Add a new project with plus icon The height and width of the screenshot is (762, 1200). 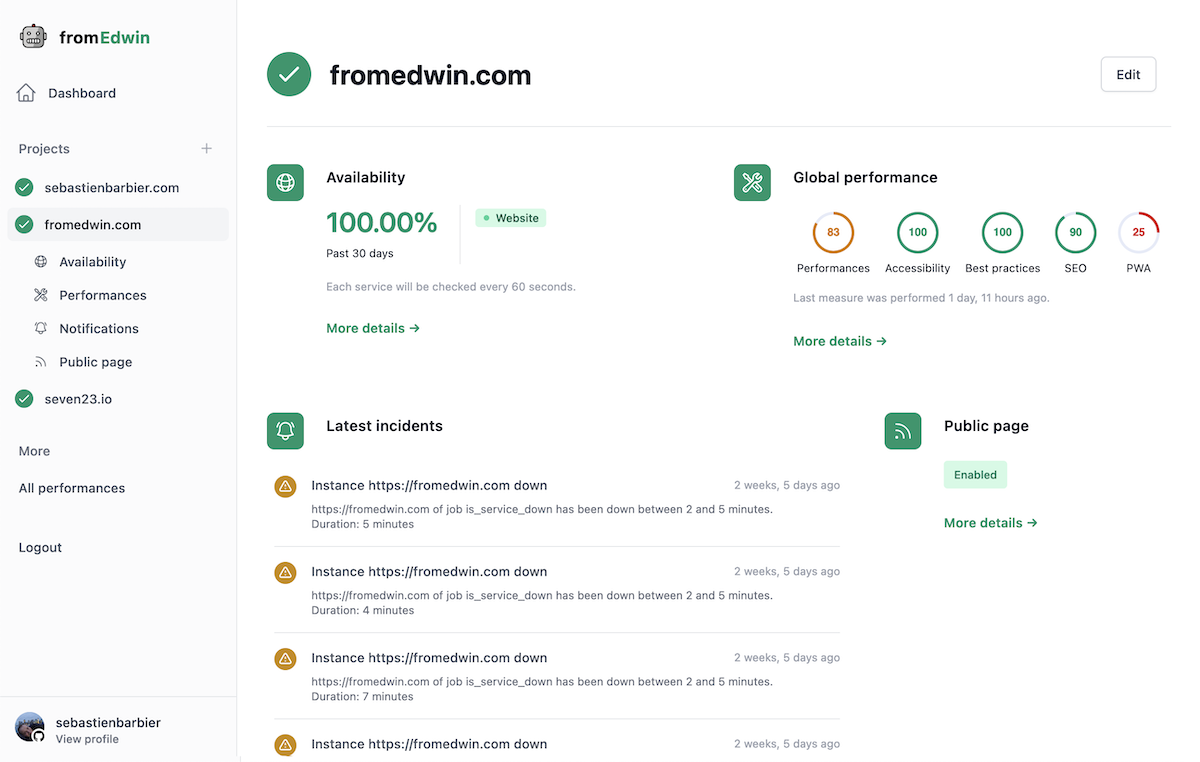coord(207,149)
